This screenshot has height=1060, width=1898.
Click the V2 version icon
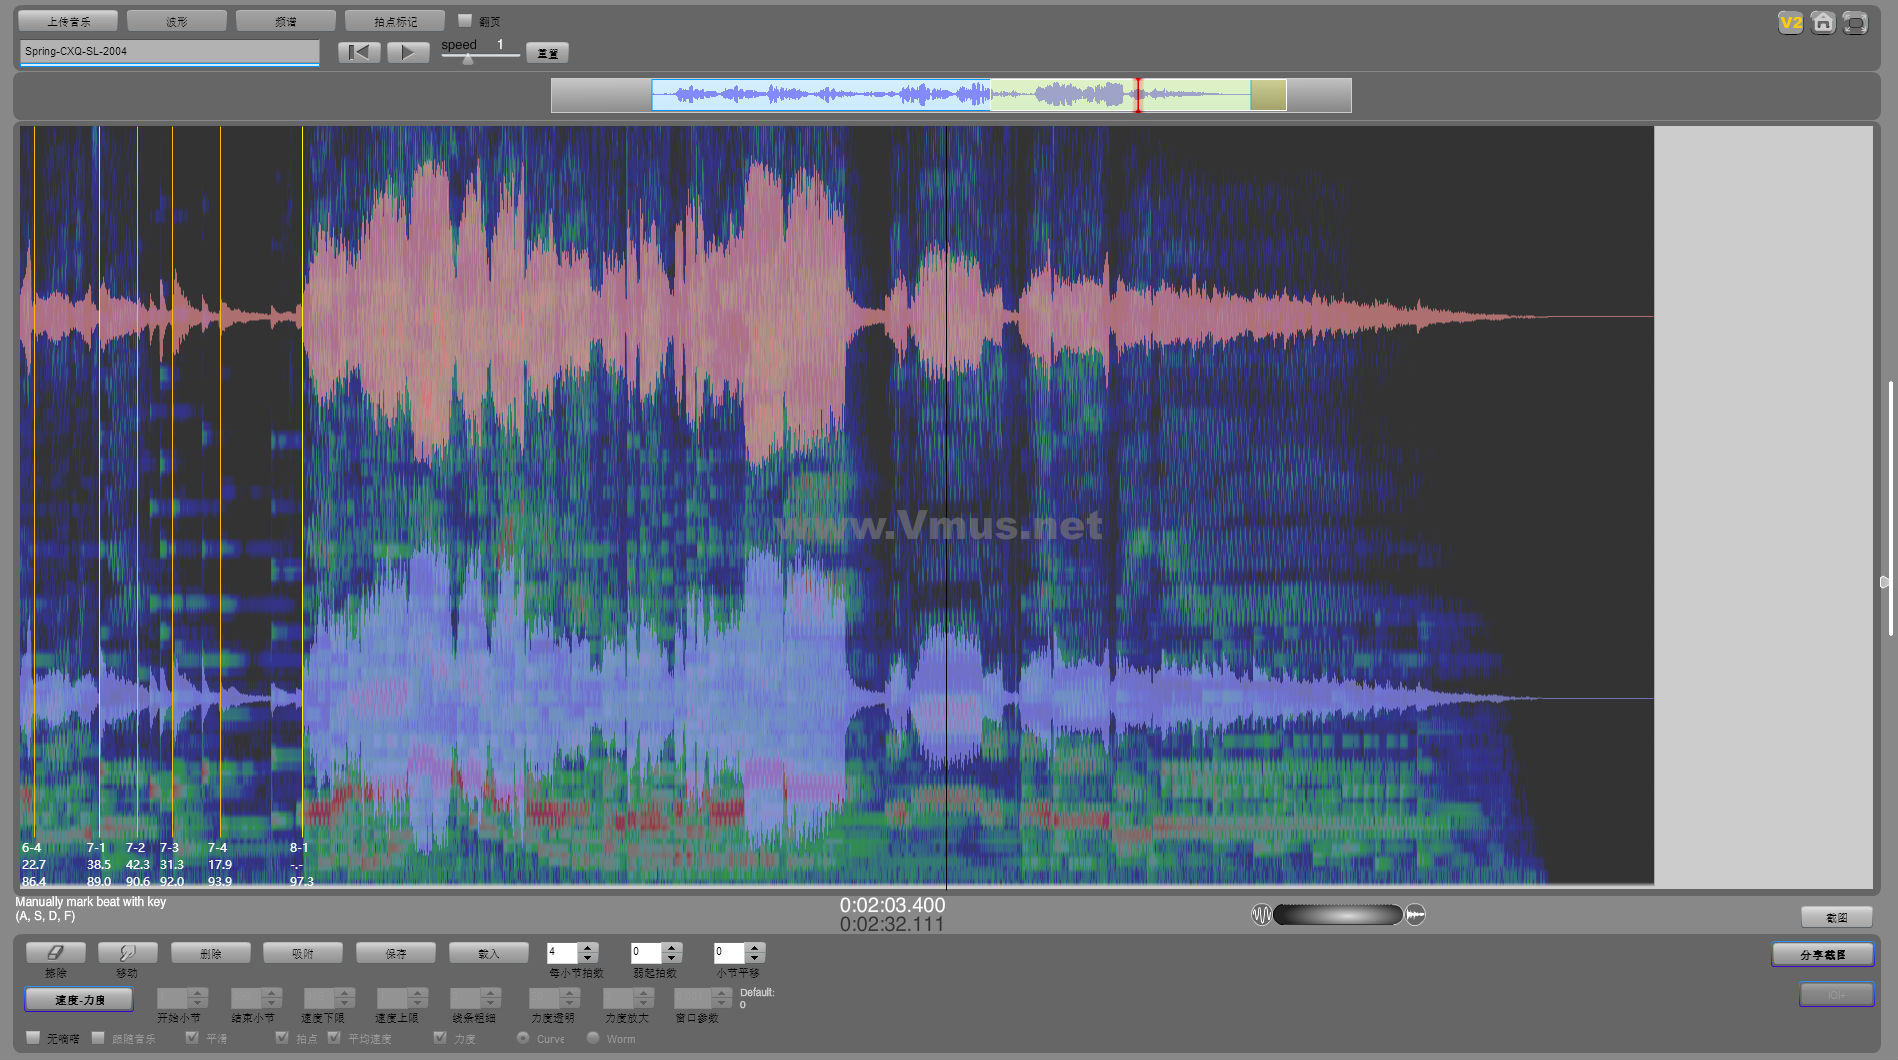[x=1790, y=23]
